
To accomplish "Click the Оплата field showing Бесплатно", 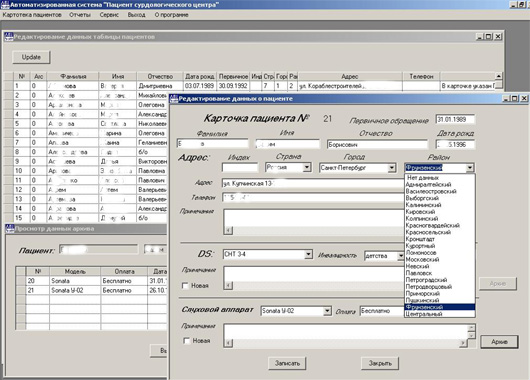I will click(x=382, y=311).
